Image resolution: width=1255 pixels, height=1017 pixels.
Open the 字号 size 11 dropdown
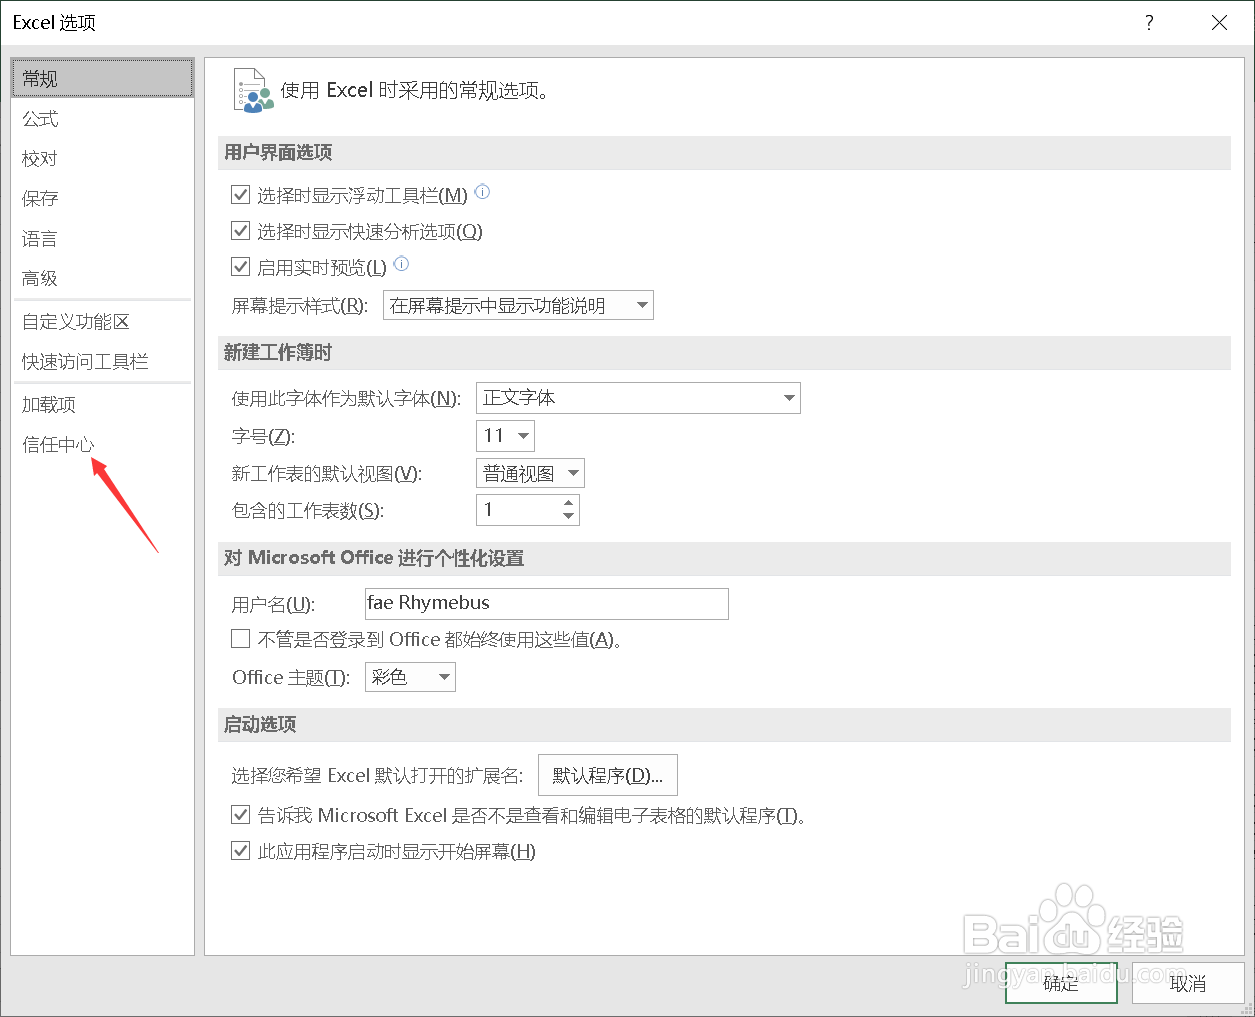point(505,436)
